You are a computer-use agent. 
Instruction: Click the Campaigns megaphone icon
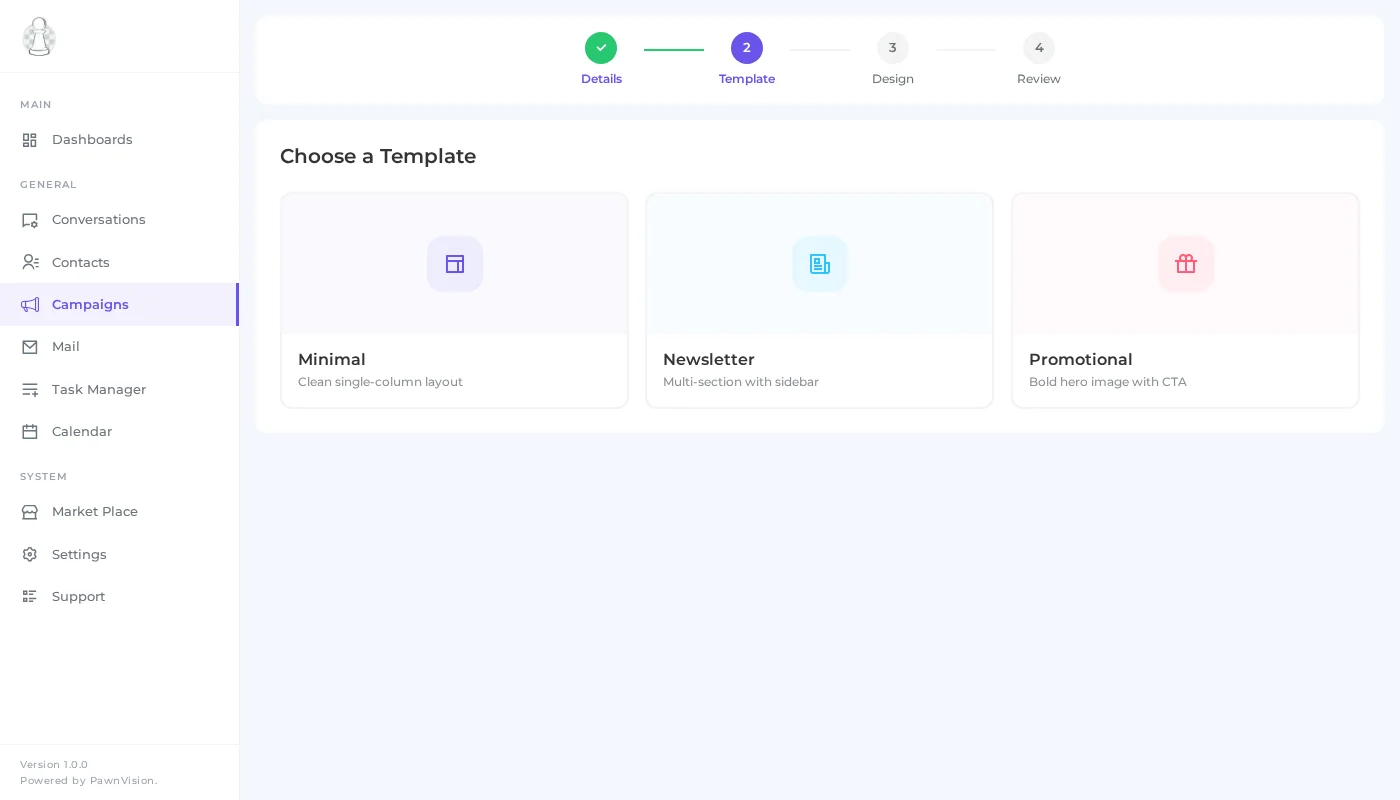30,305
